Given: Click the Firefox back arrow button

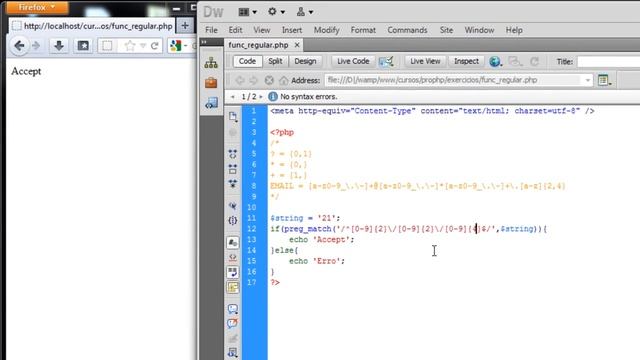Looking at the screenshot, I should (x=19, y=46).
